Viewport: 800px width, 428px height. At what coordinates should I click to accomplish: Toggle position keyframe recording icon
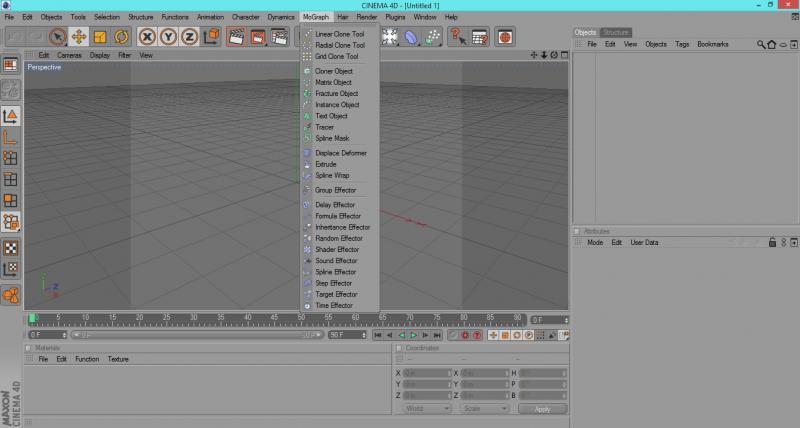(493, 335)
